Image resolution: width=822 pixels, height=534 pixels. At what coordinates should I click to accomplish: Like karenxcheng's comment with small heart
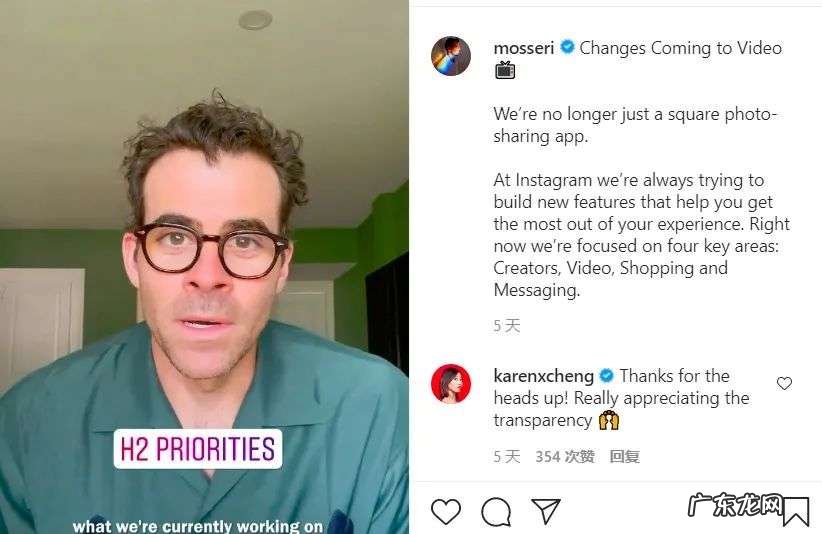click(784, 384)
